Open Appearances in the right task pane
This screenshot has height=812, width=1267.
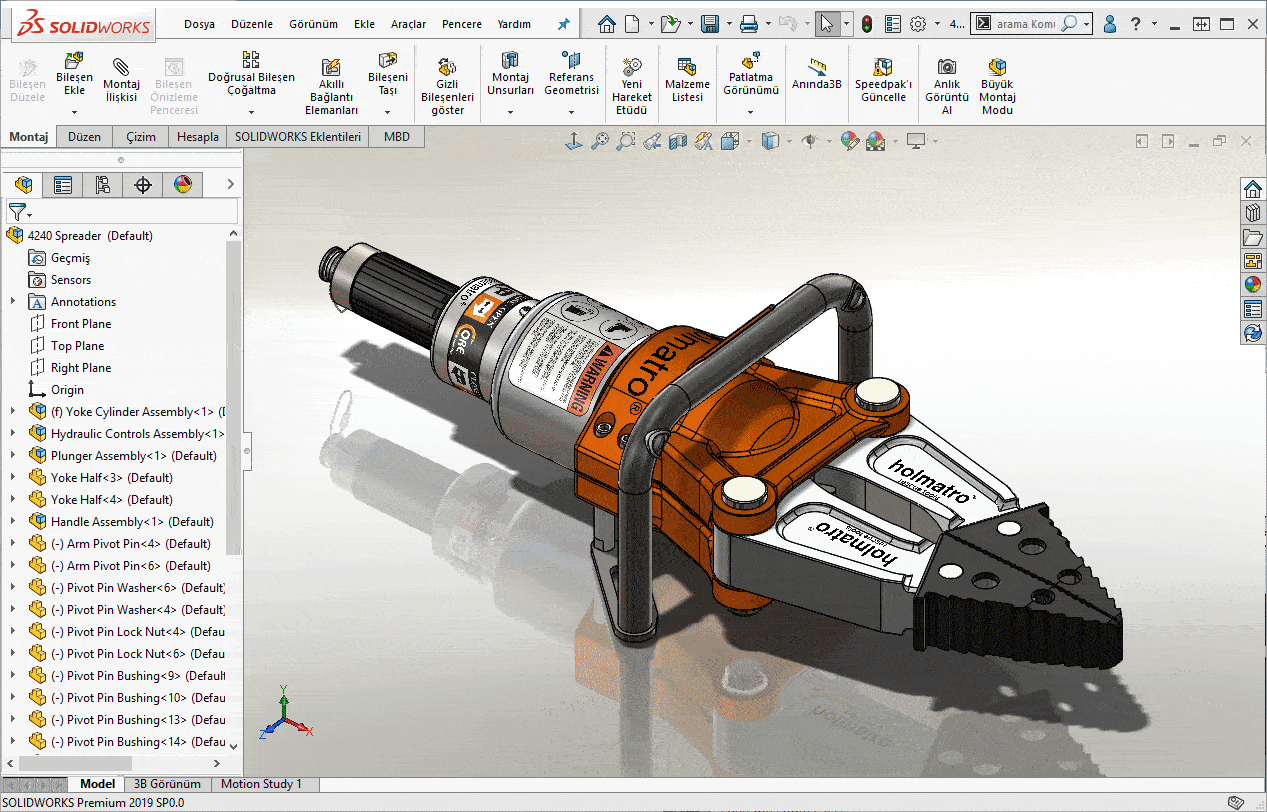(x=1252, y=284)
